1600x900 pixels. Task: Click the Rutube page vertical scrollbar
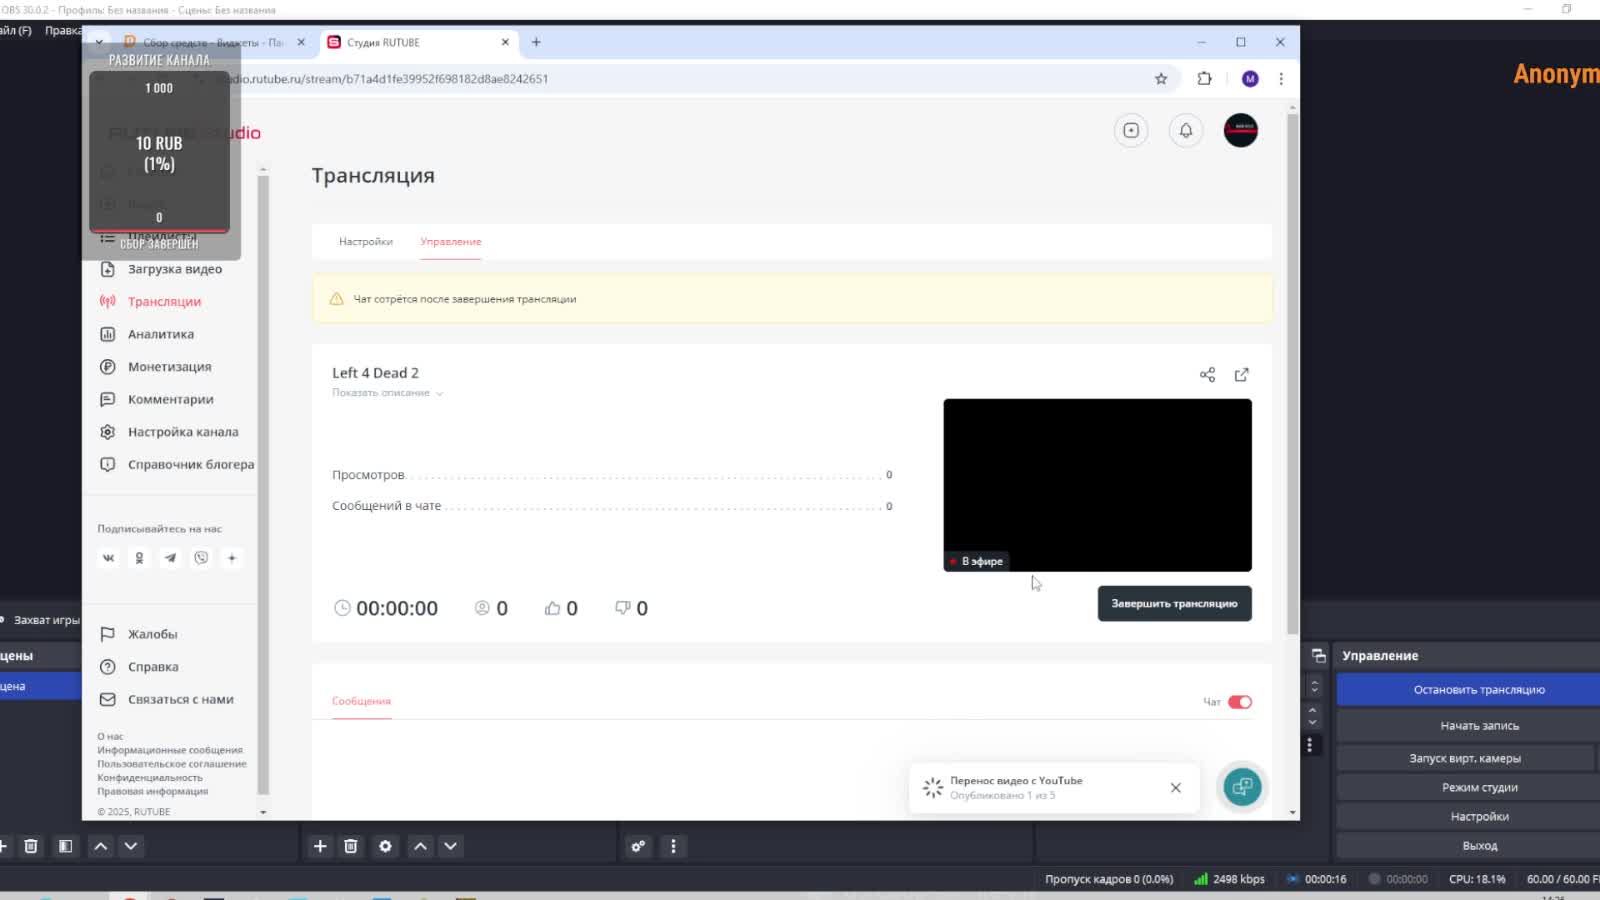point(1292,375)
